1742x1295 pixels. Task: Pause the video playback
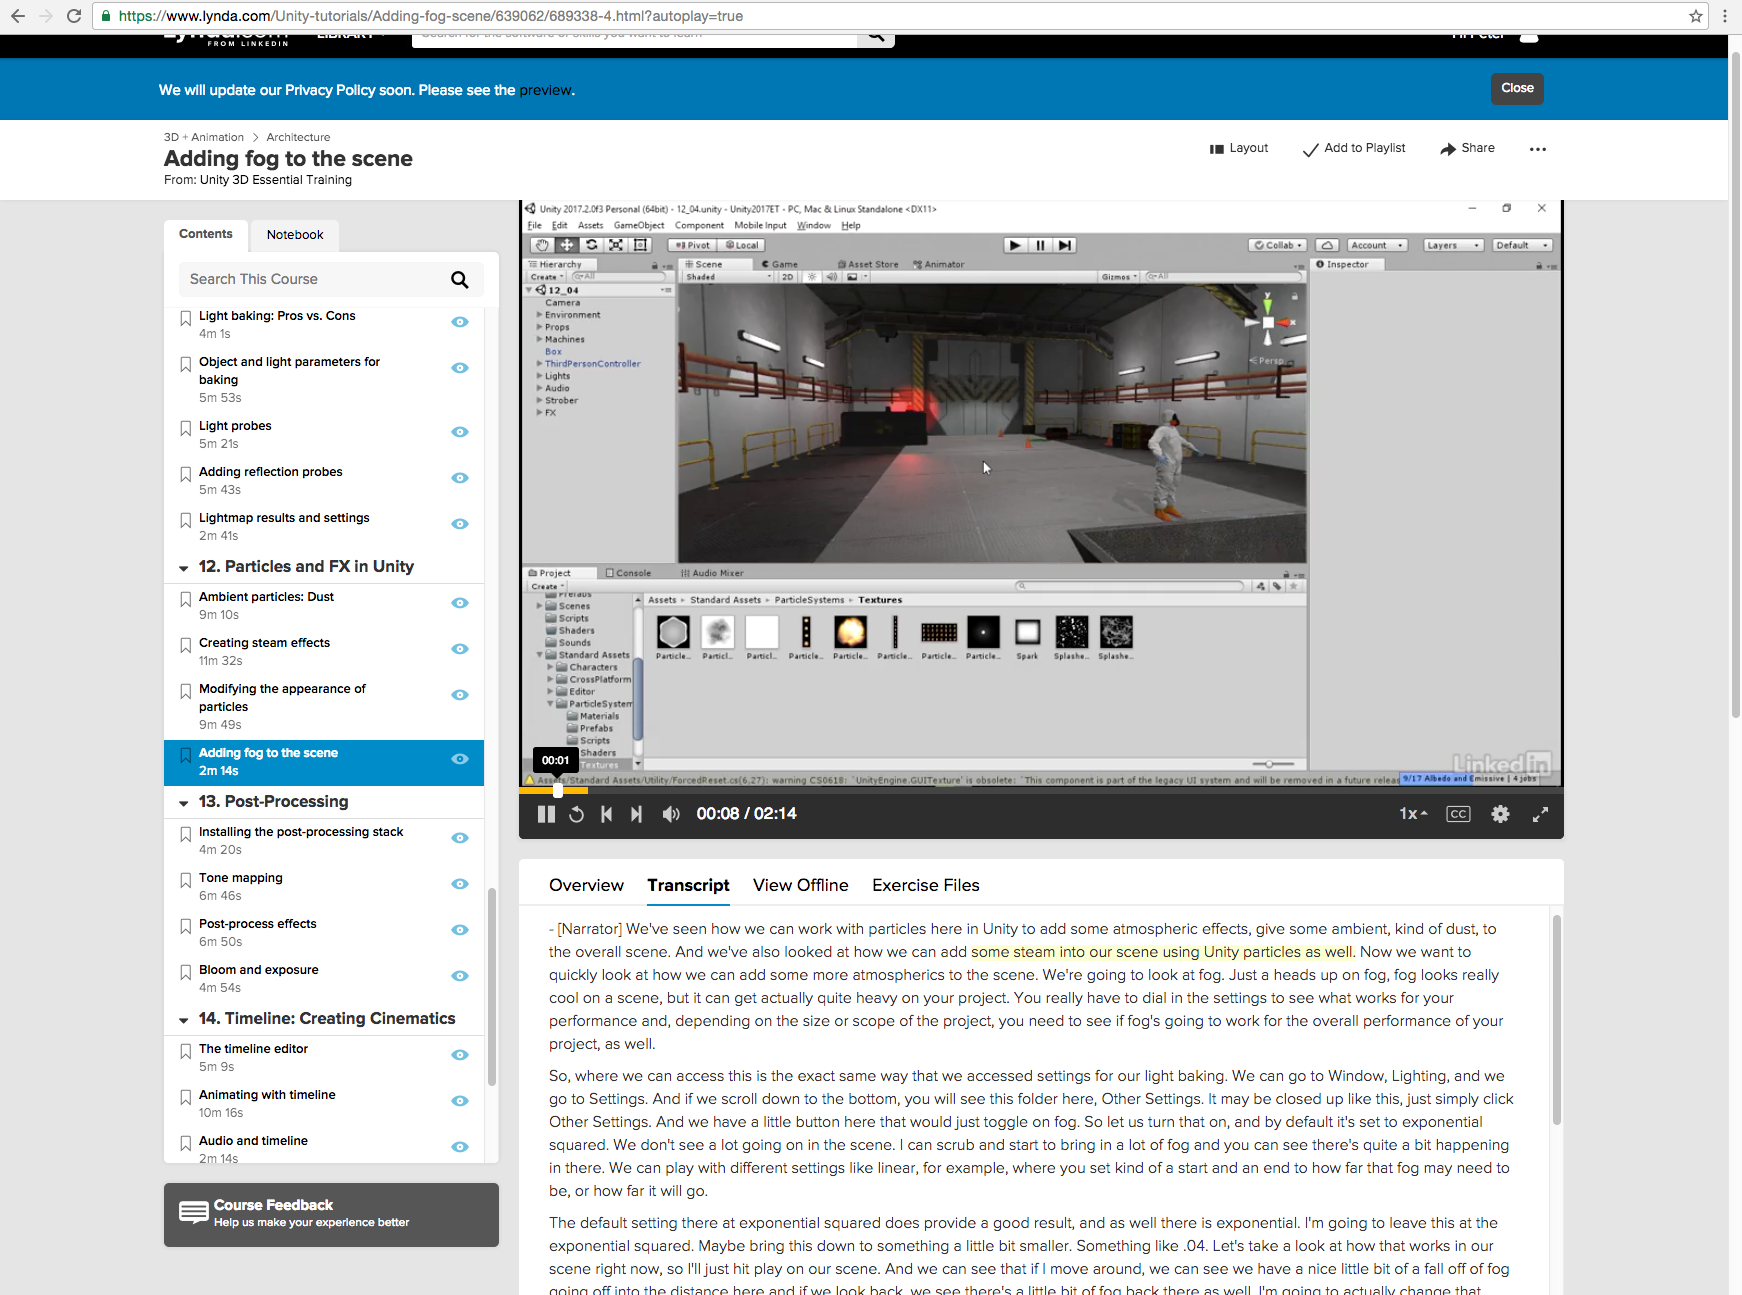tap(546, 814)
